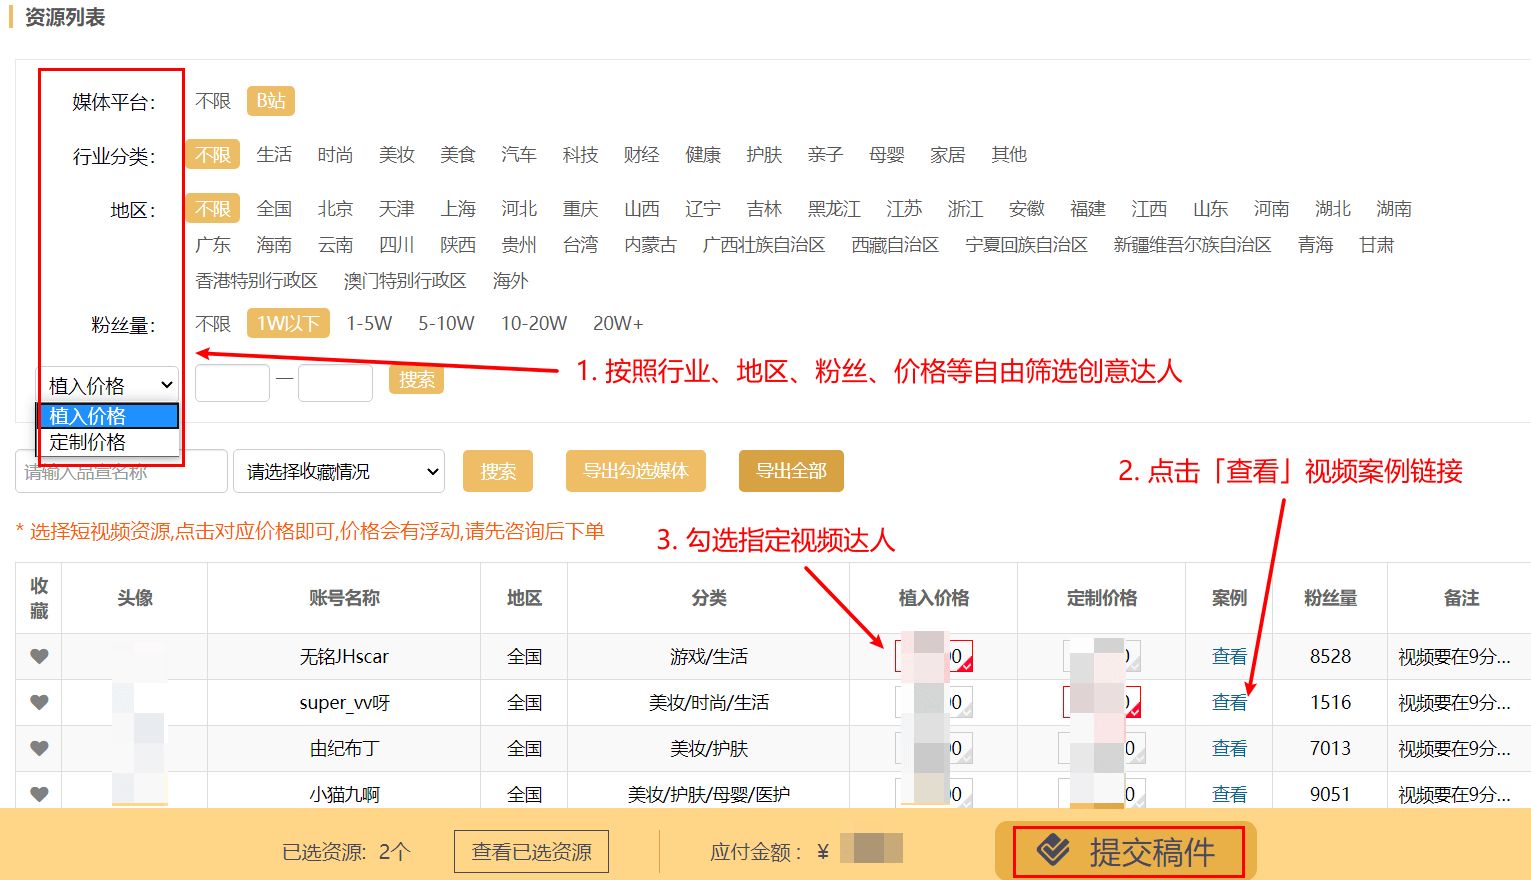Select 美妆 in the industry category filter
The image size is (1531, 880).
[396, 155]
